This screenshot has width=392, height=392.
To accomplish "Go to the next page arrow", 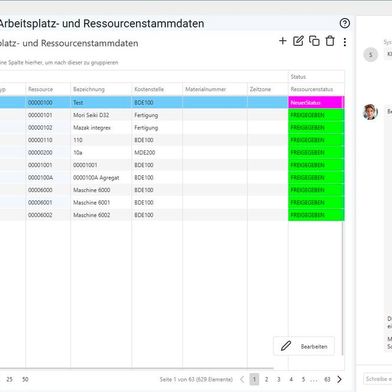I will tap(339, 379).
